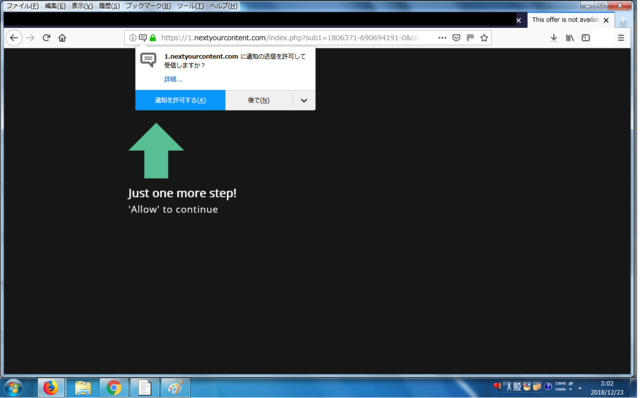The width and height of the screenshot is (640, 398).
Task: Open the '詳細...' learn more link
Action: coord(173,79)
